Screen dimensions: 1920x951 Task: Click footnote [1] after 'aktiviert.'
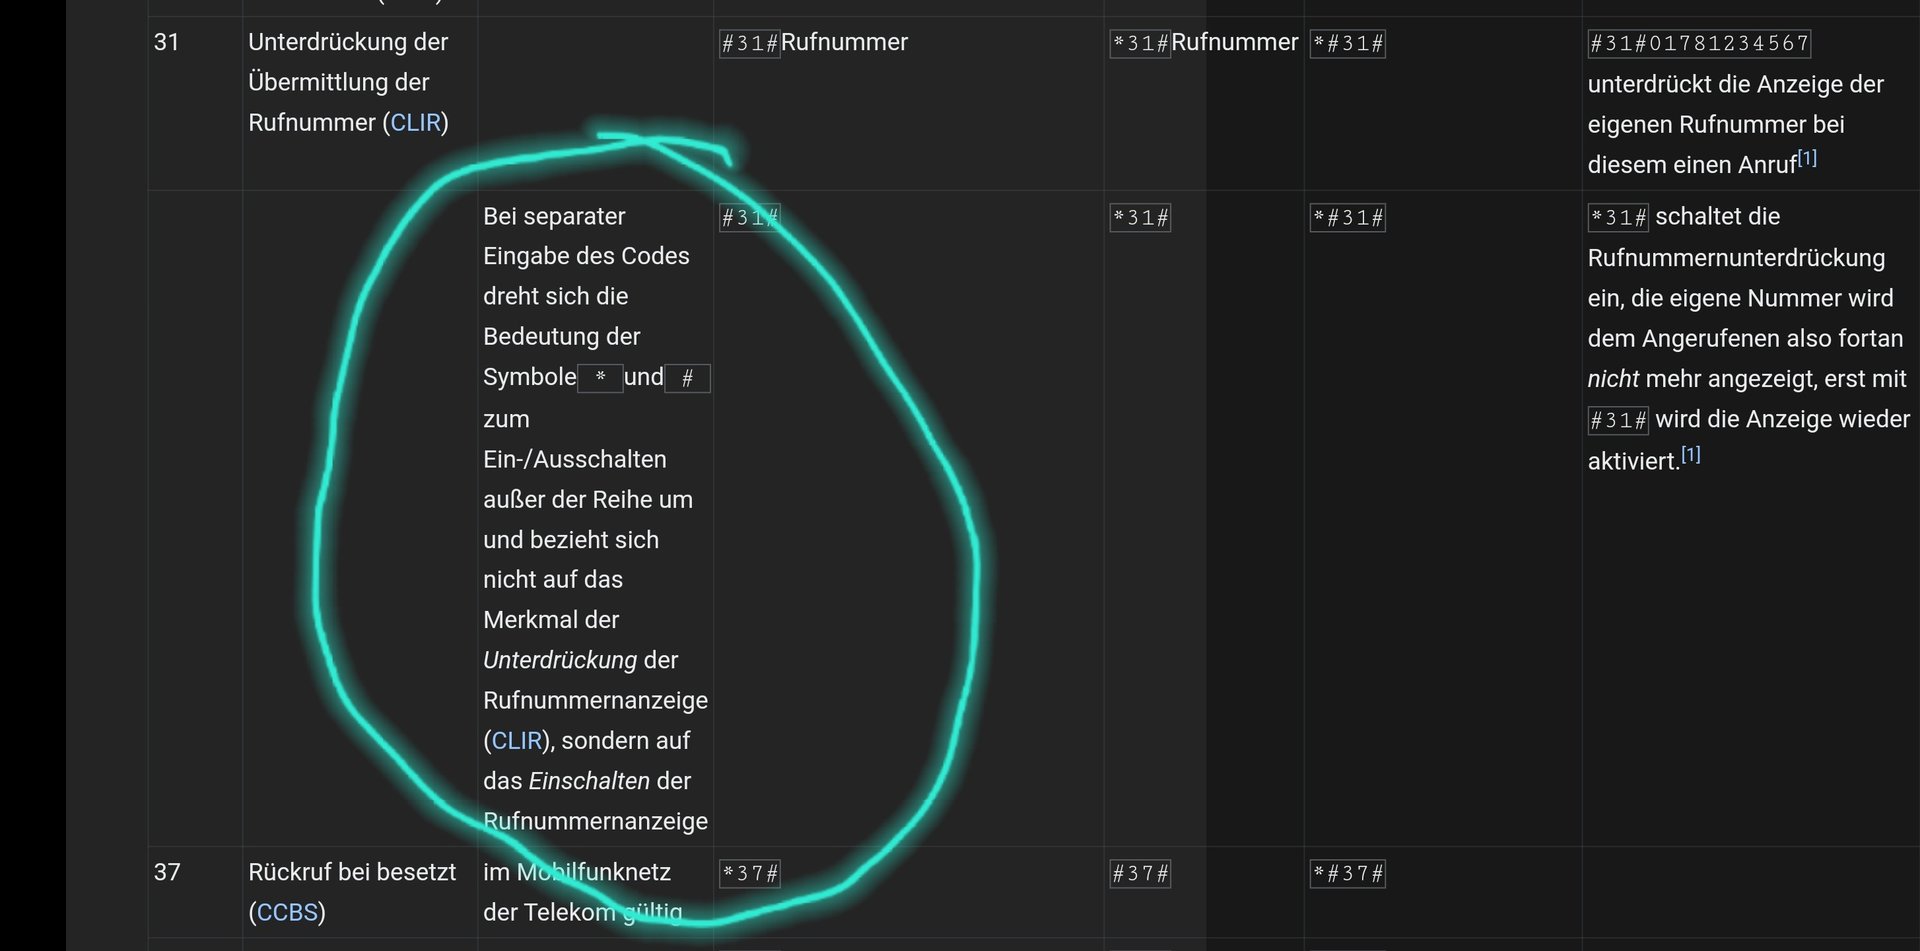(1690, 455)
